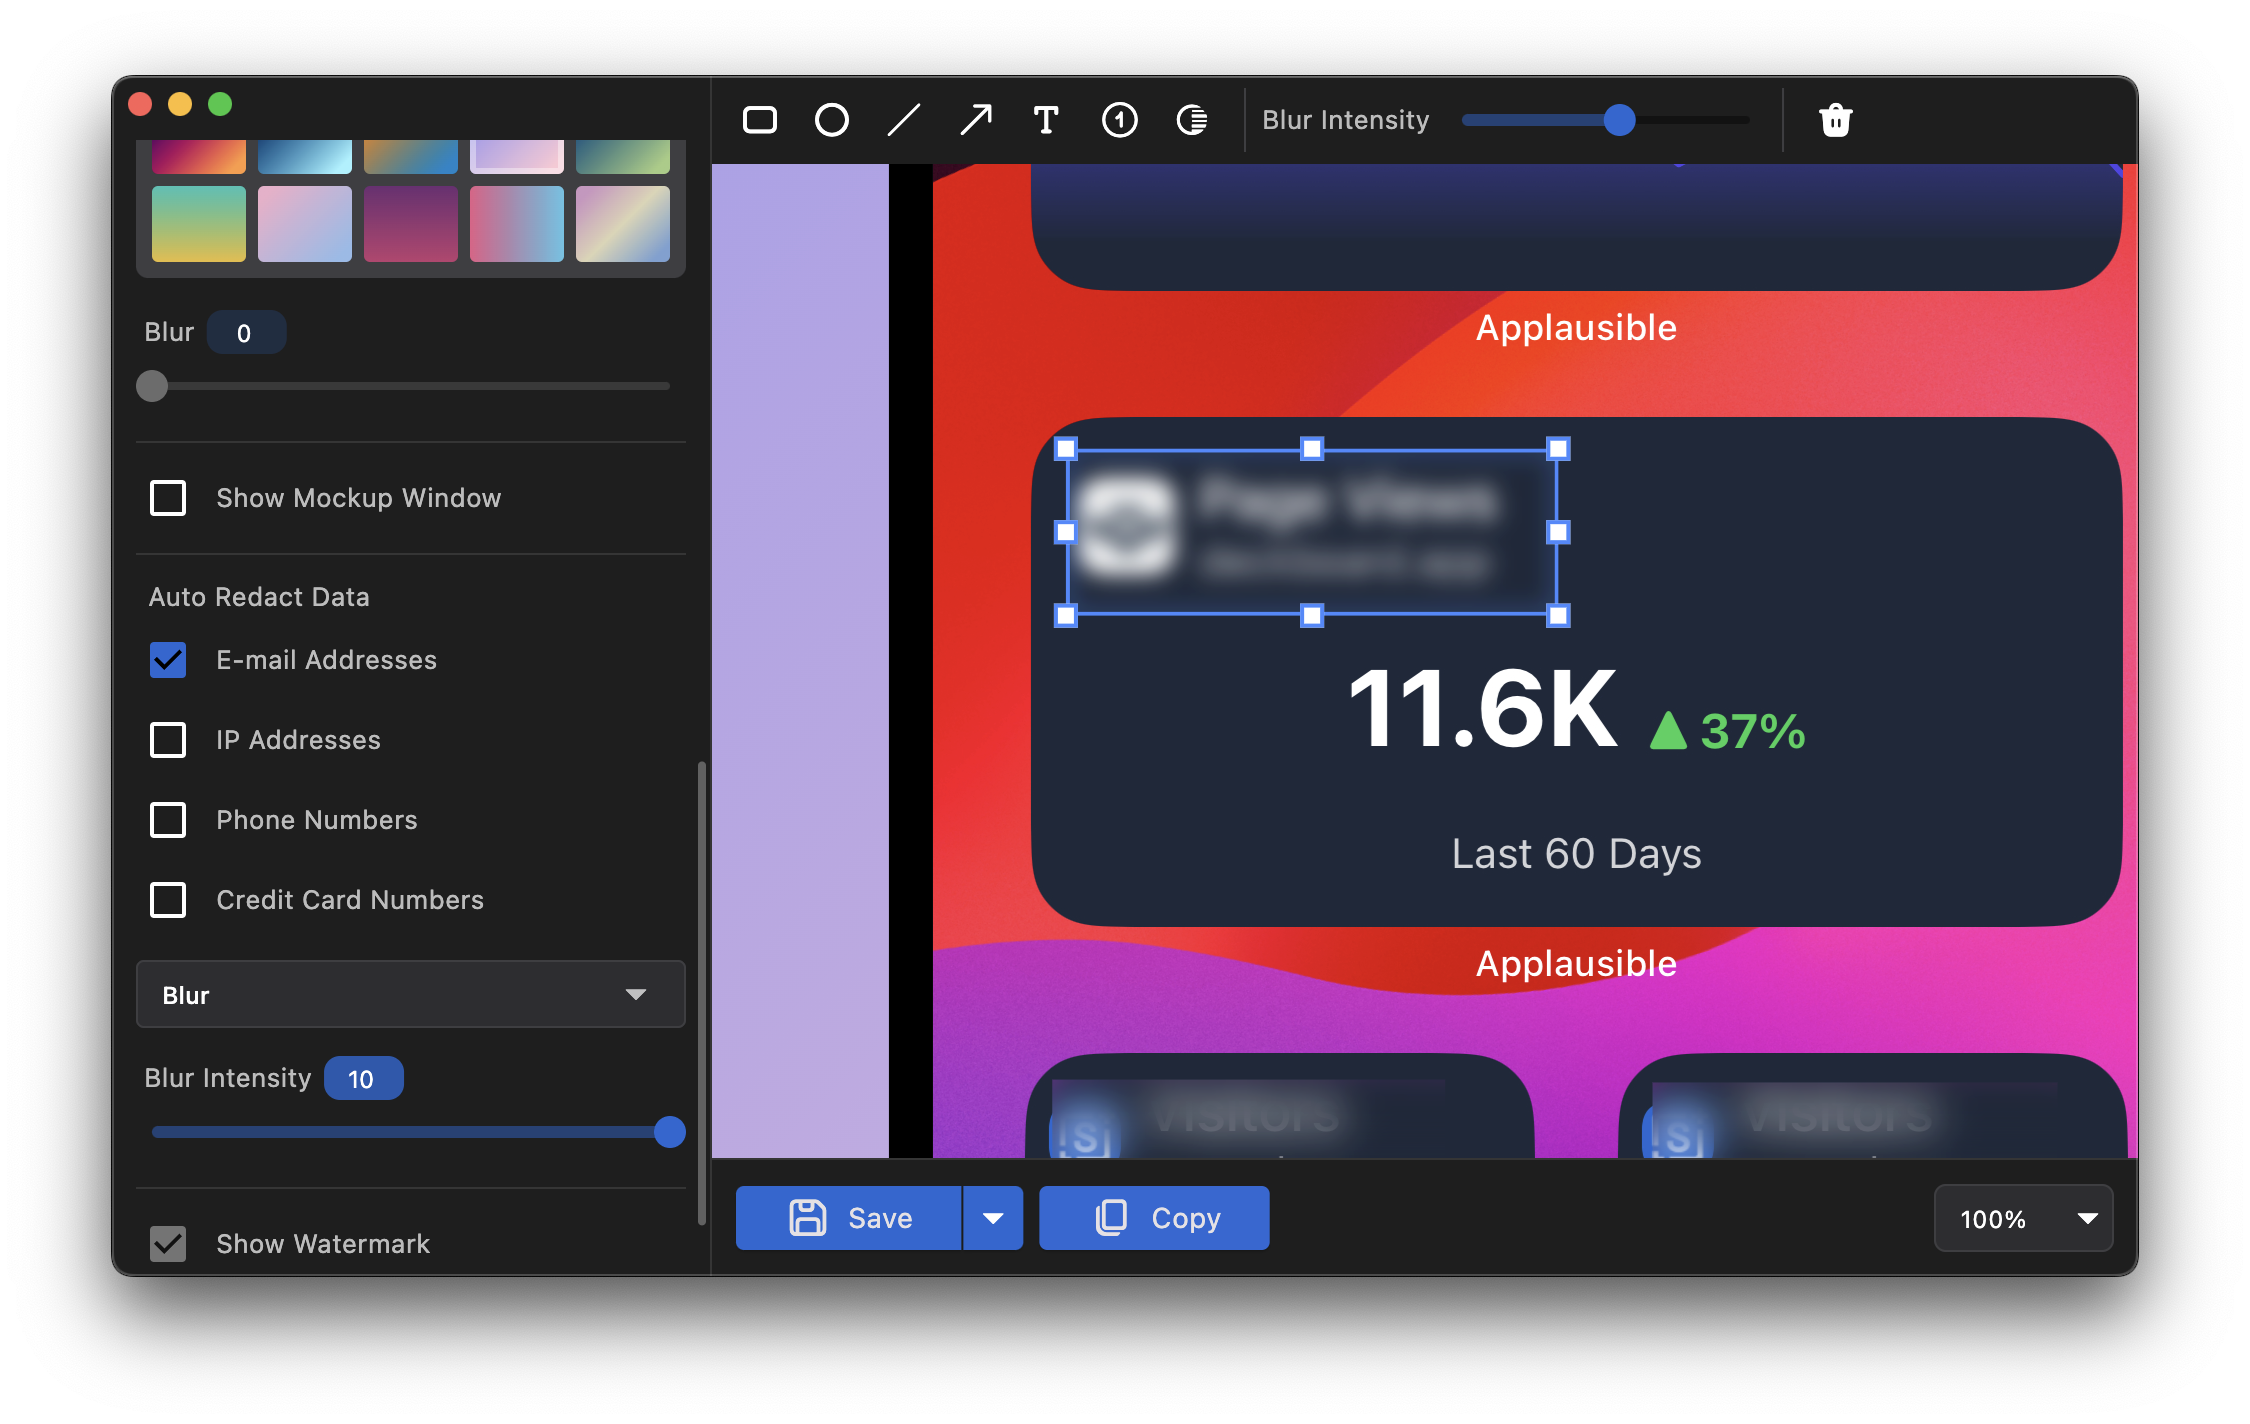Uncheck E-mail Addresses auto redact
Image resolution: width=2250 pixels, height=1424 pixels.
[168, 660]
